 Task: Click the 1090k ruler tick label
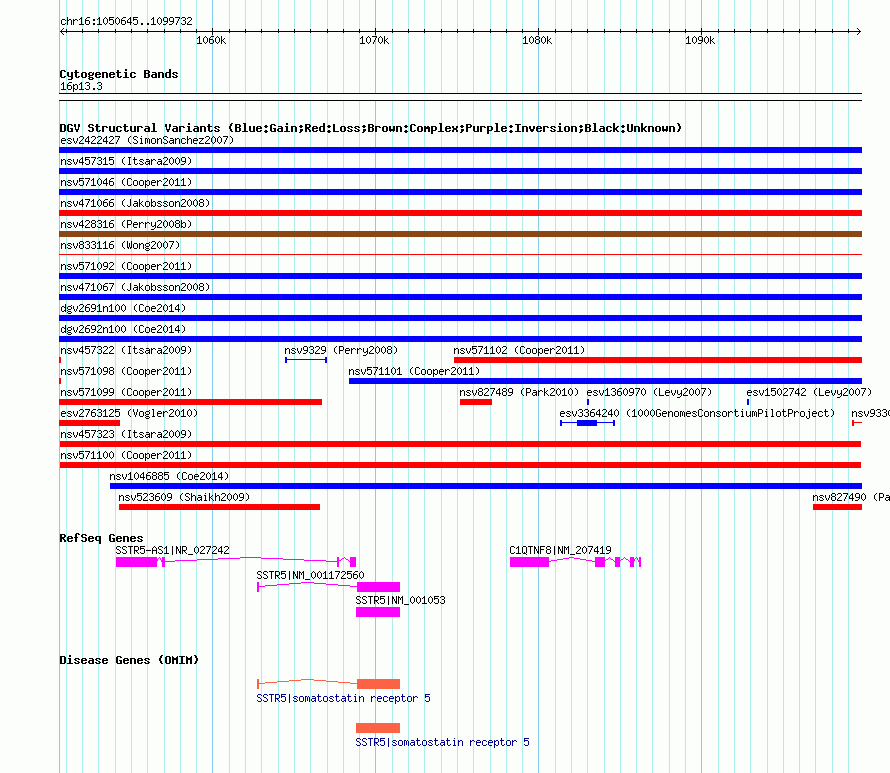coord(700,40)
